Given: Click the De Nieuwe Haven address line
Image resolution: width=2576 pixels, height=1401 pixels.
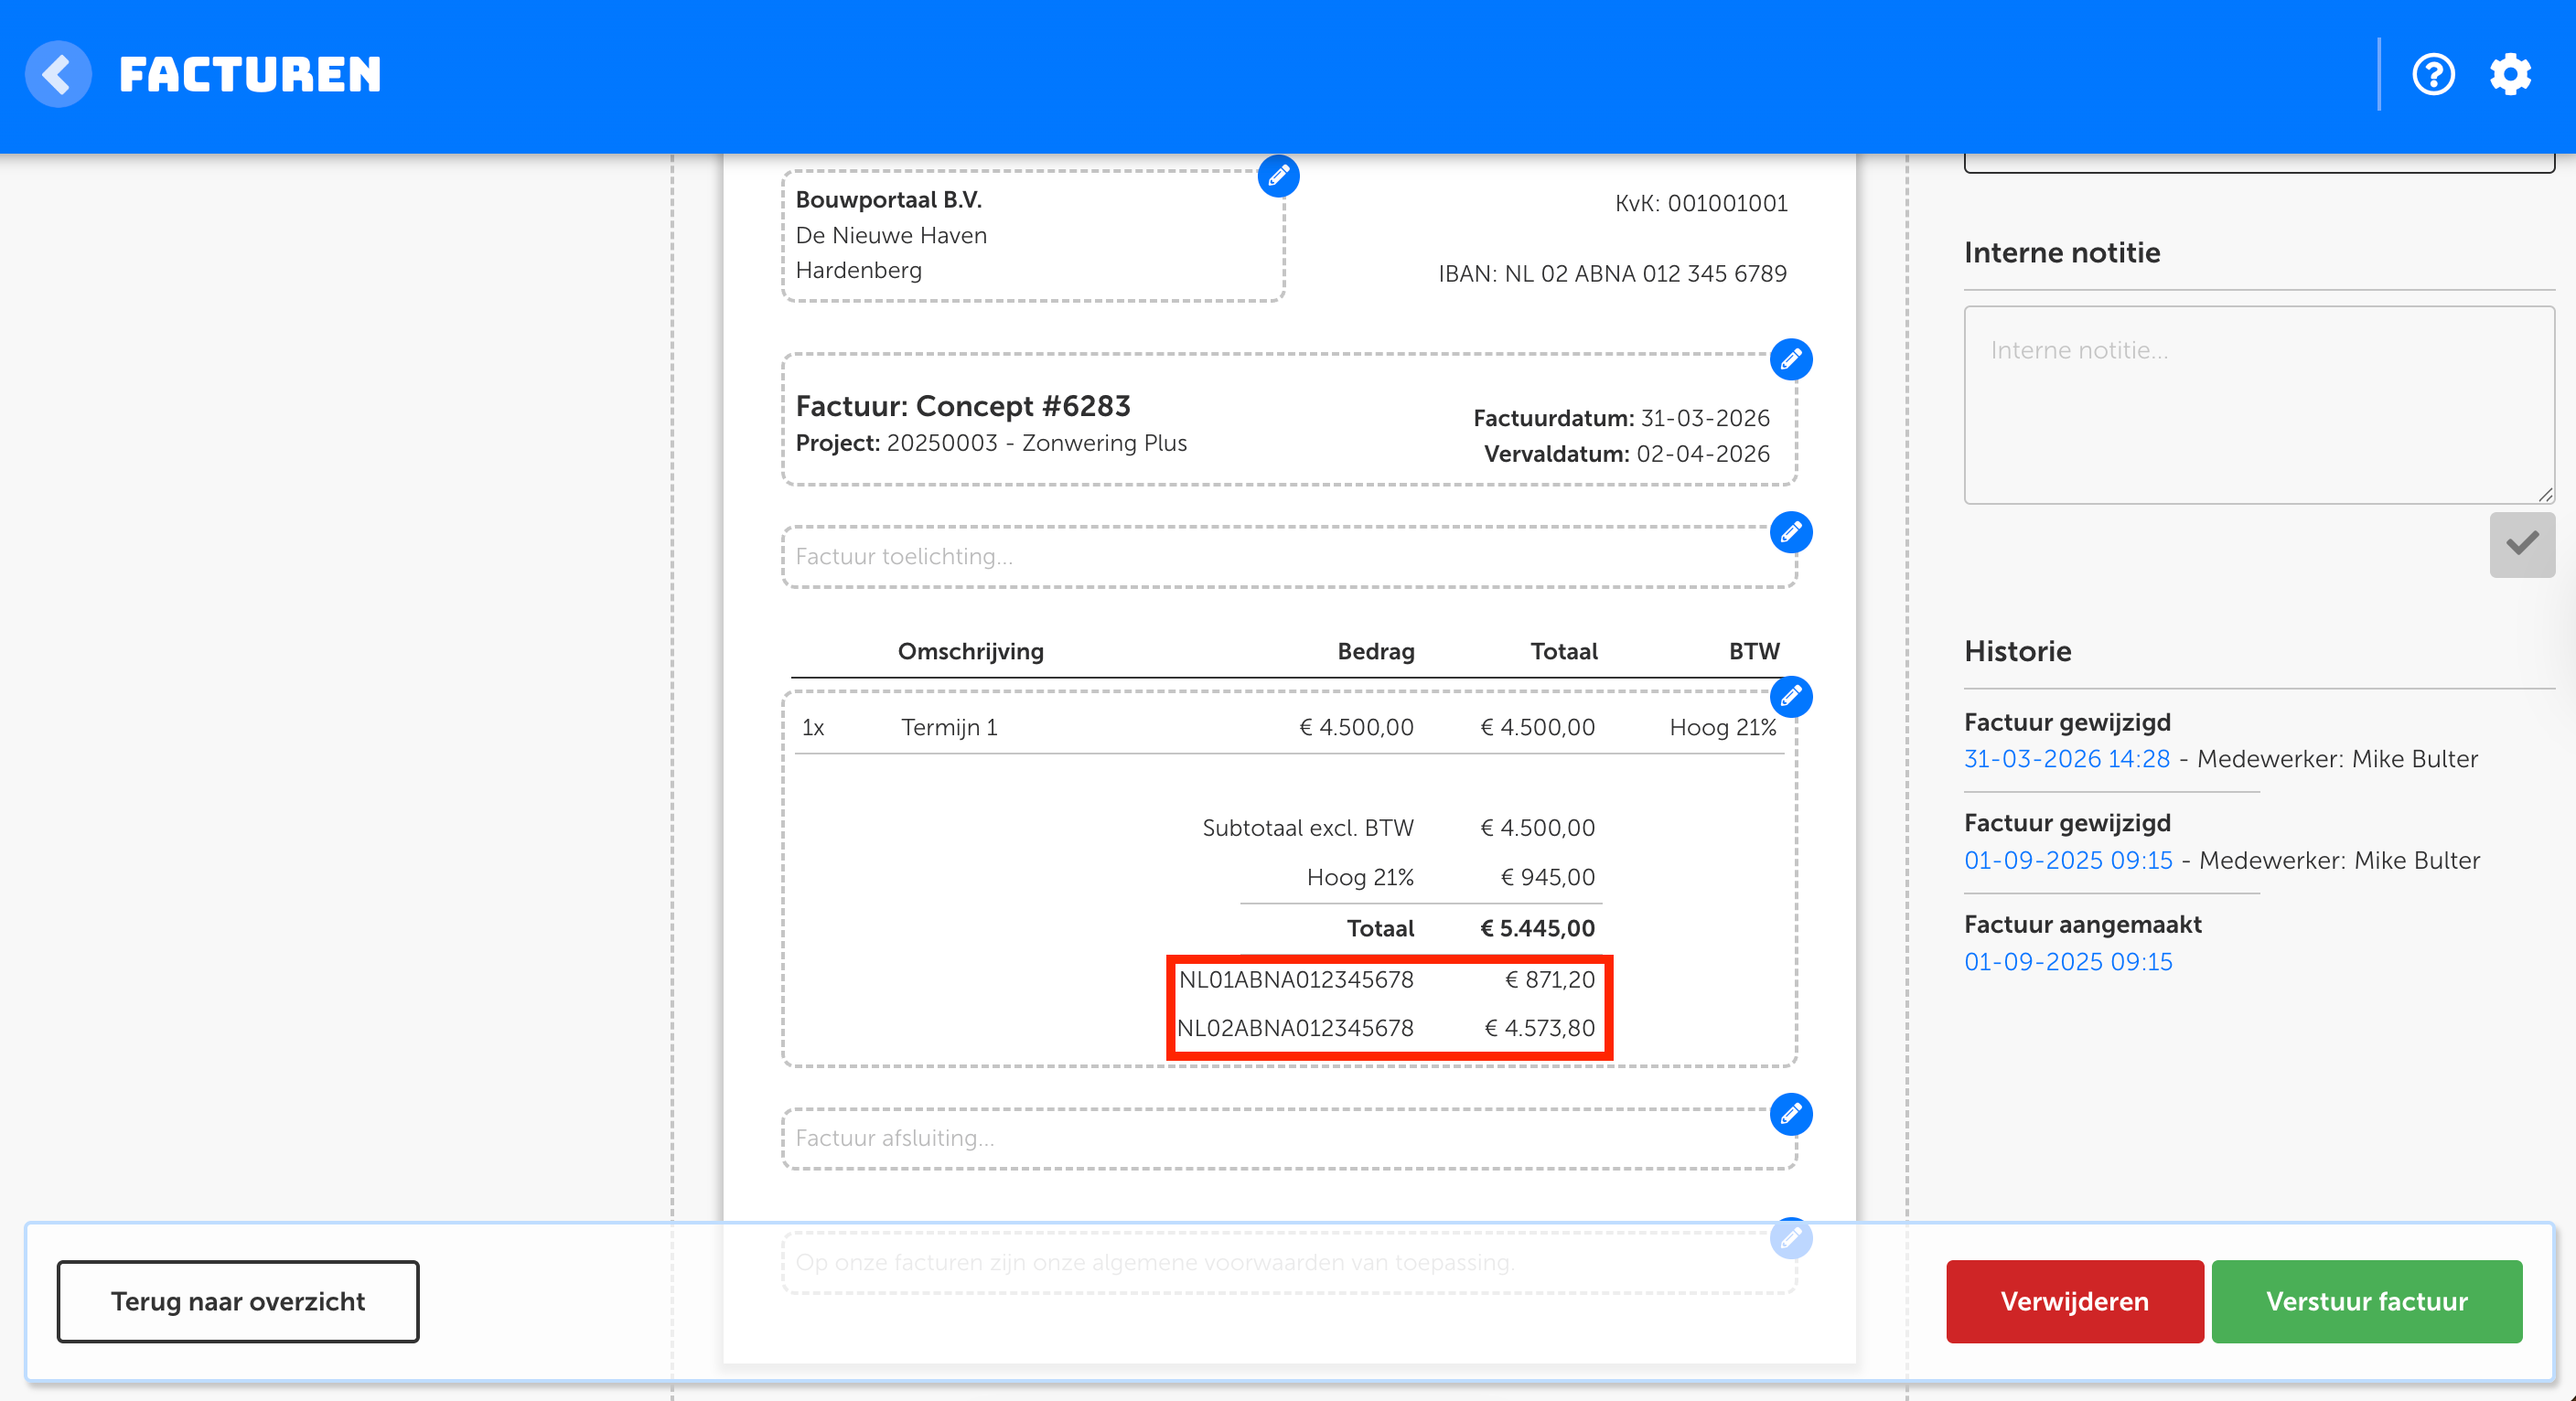Looking at the screenshot, I should 891,235.
